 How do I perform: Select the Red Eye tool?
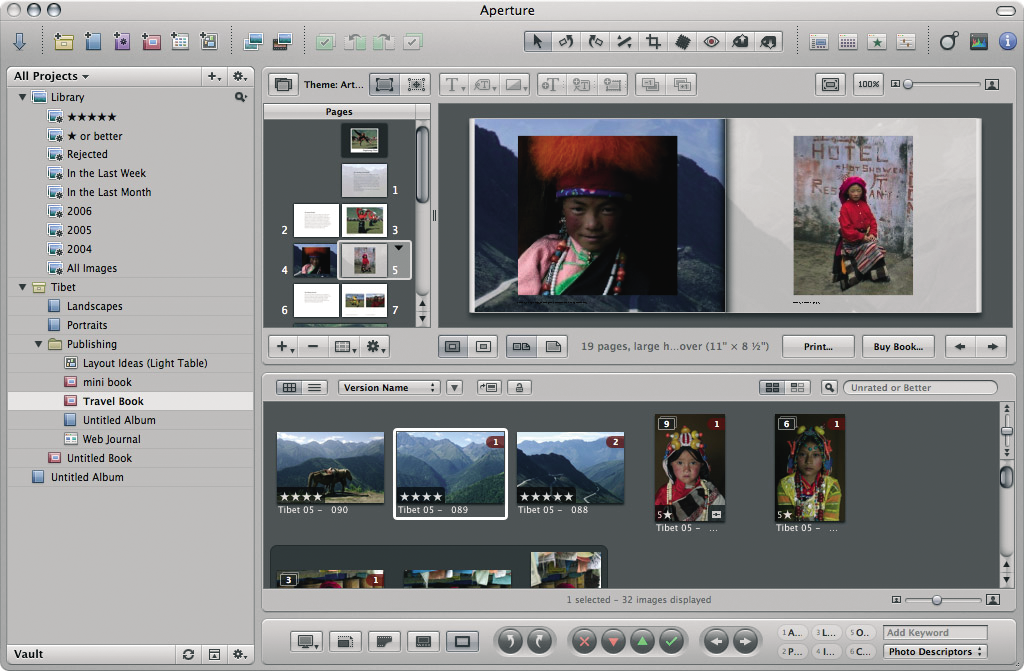(711, 42)
